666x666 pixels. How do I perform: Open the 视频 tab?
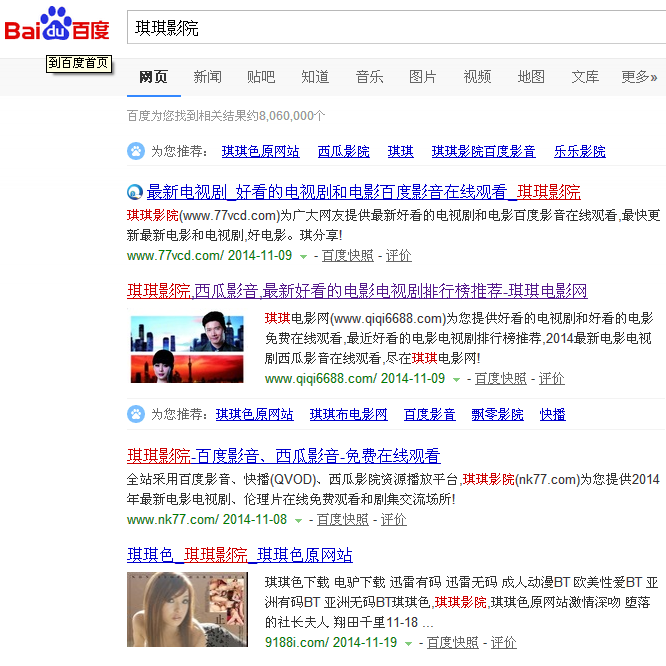[x=477, y=77]
